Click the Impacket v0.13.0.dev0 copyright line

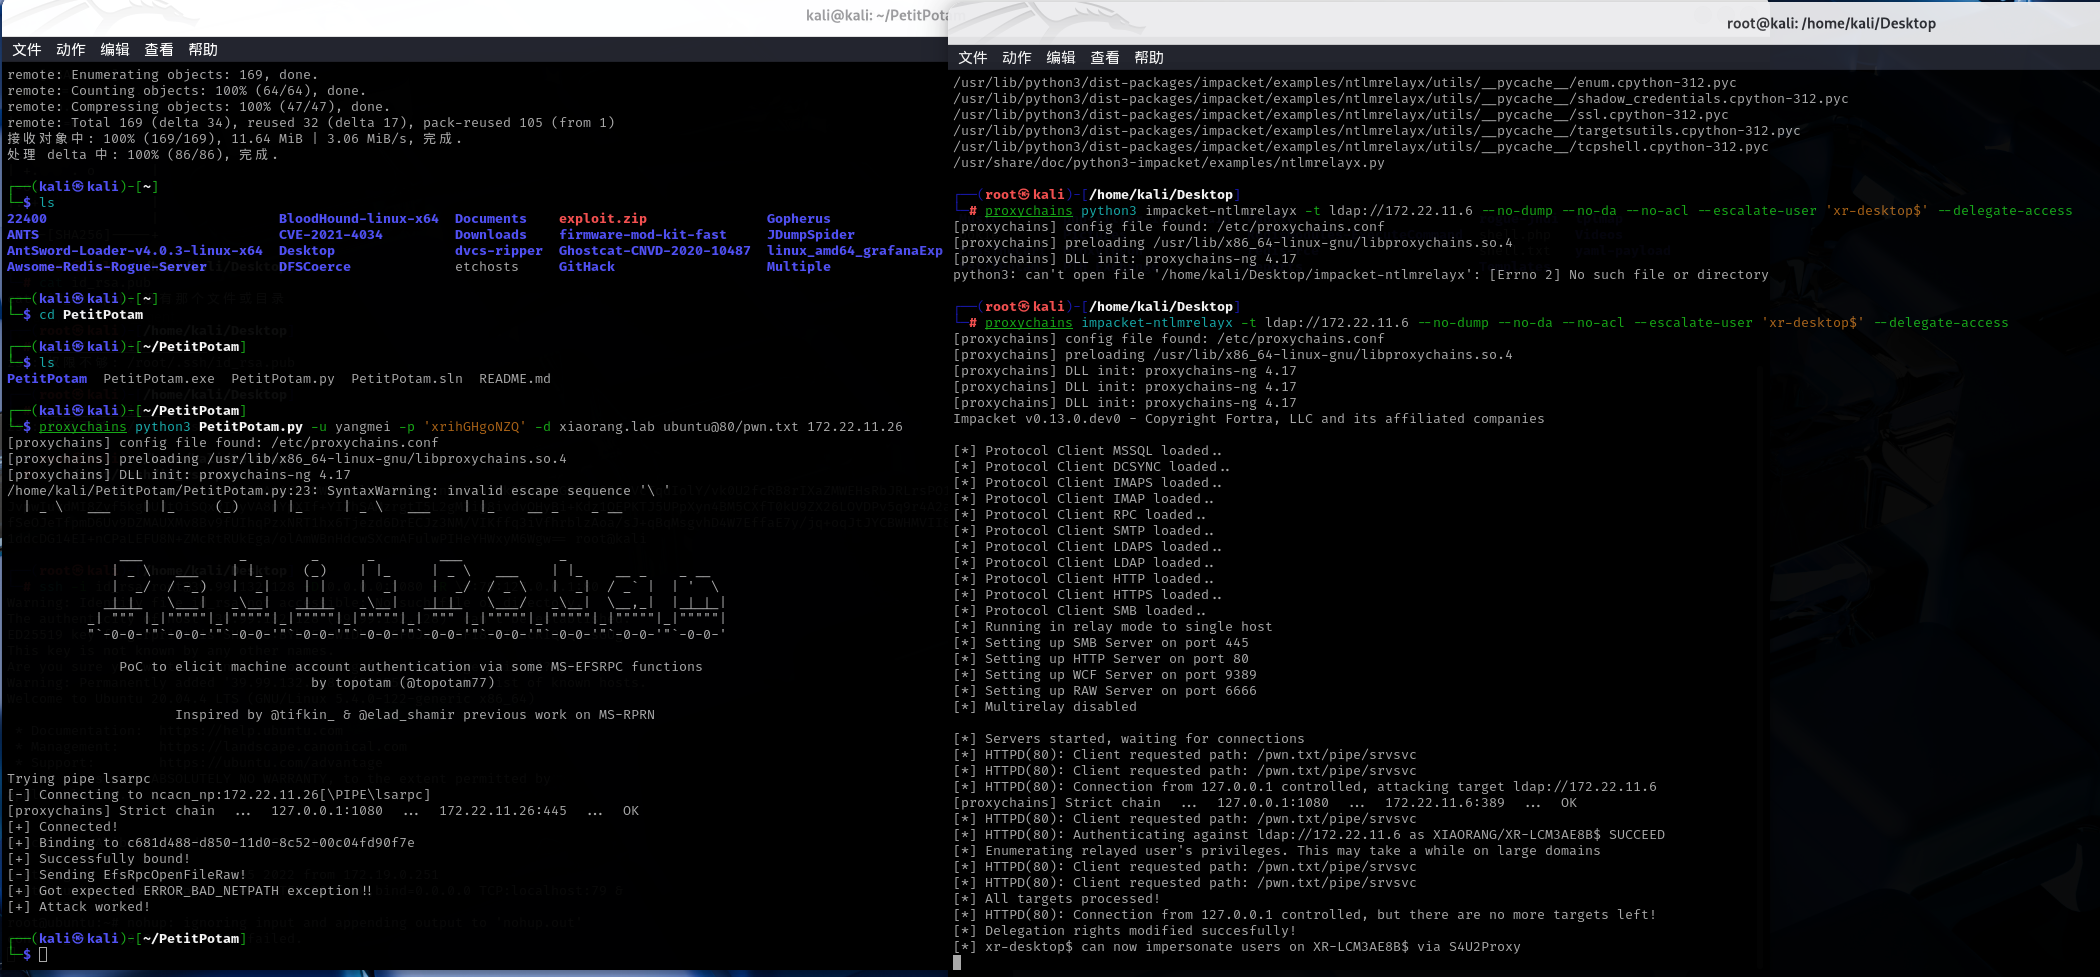click(1249, 419)
